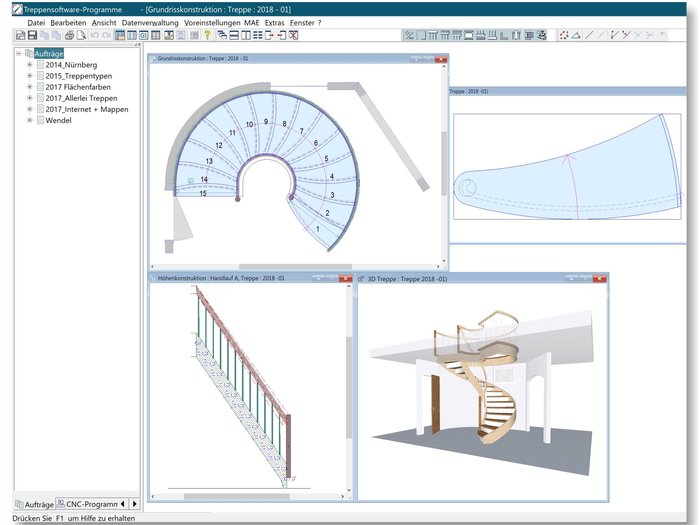Open the Extras menu

pos(275,23)
